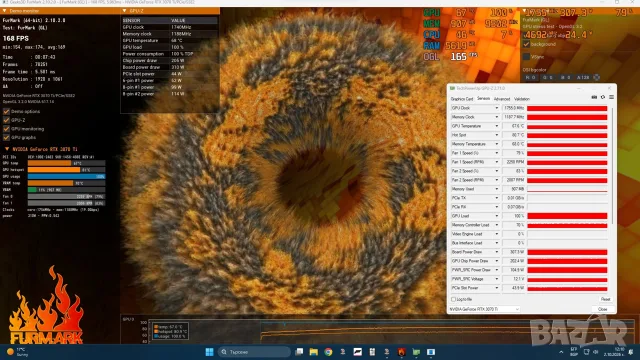
Task: Click the Reset button in GPU-Z
Action: (x=605, y=299)
